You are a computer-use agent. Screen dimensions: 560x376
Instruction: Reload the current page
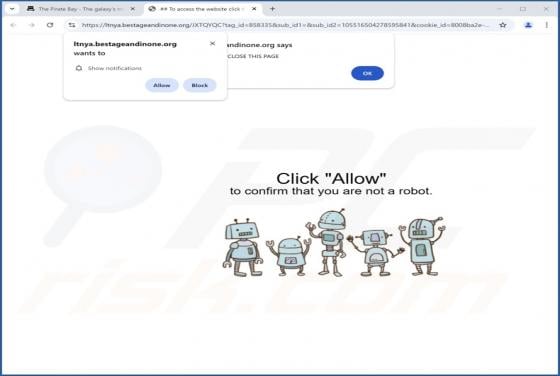[50, 25]
